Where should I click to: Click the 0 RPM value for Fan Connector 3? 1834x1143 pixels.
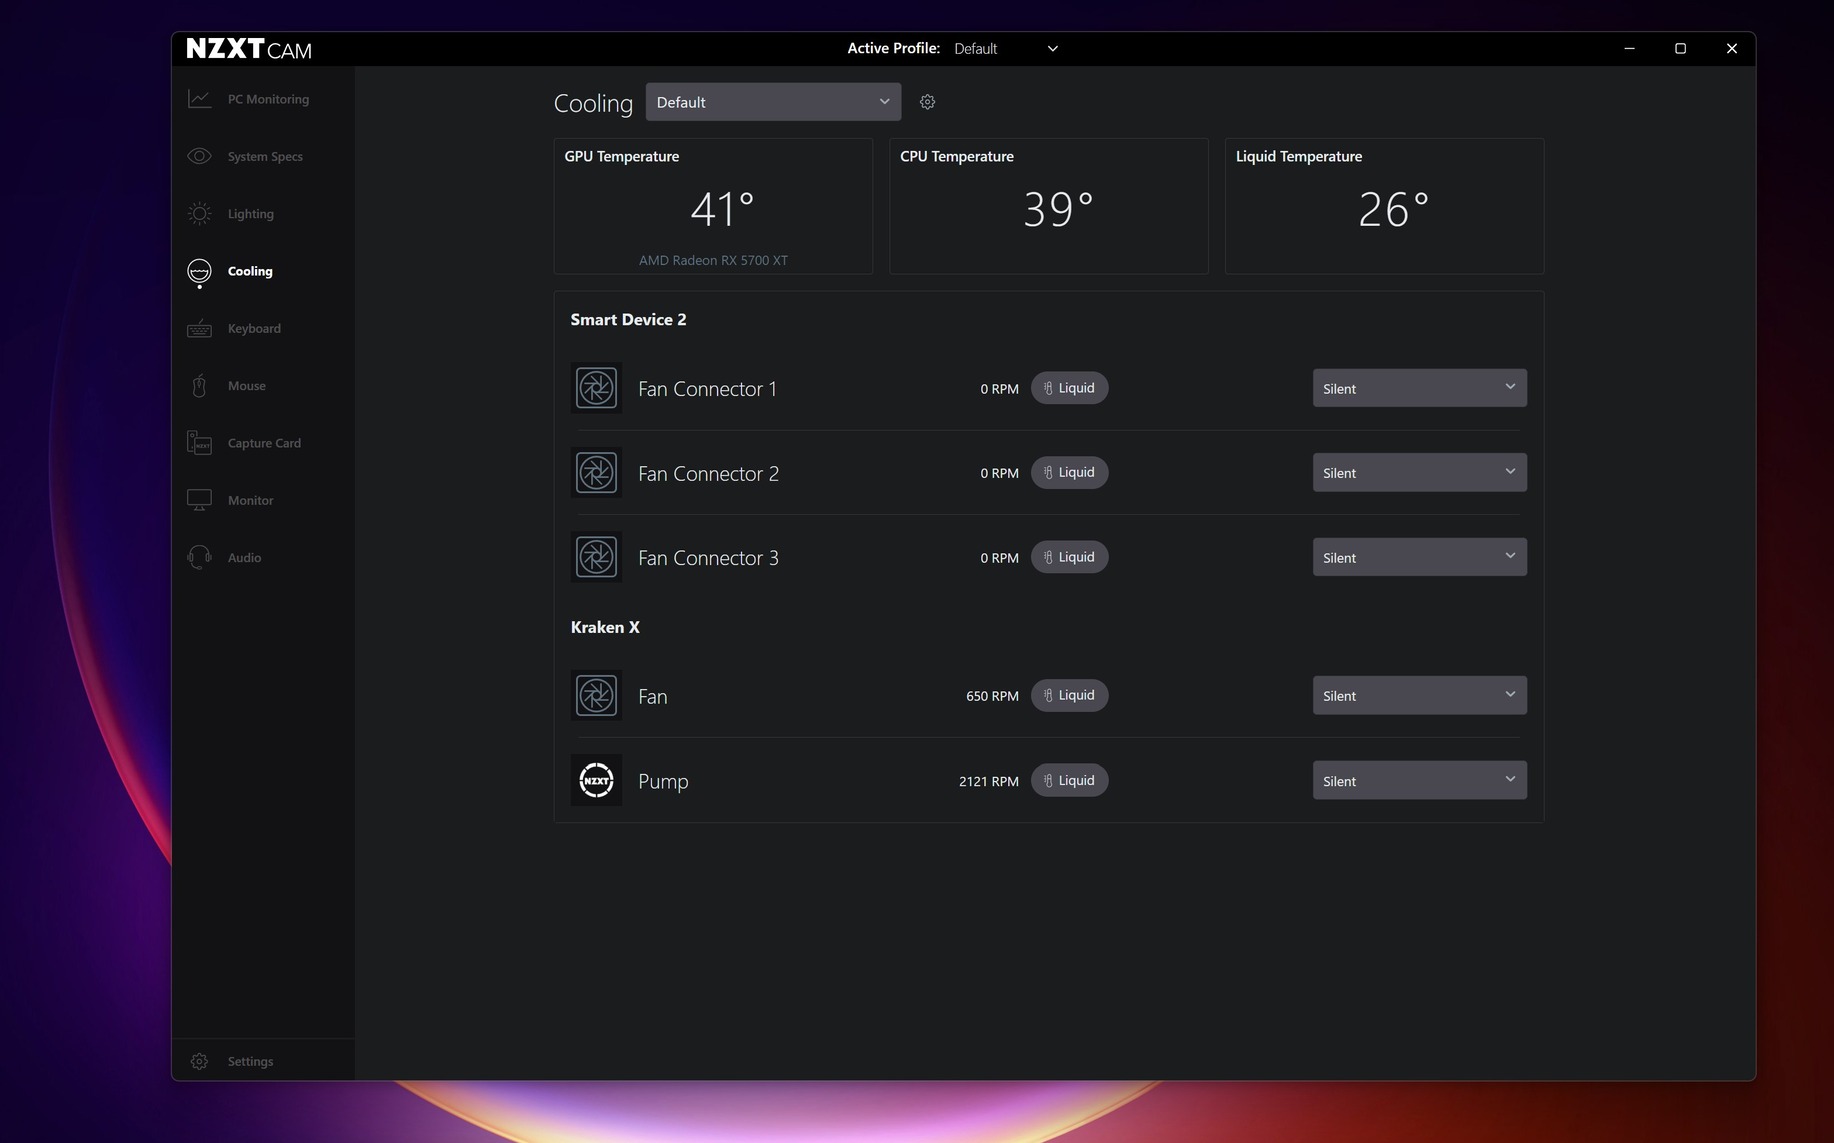999,558
